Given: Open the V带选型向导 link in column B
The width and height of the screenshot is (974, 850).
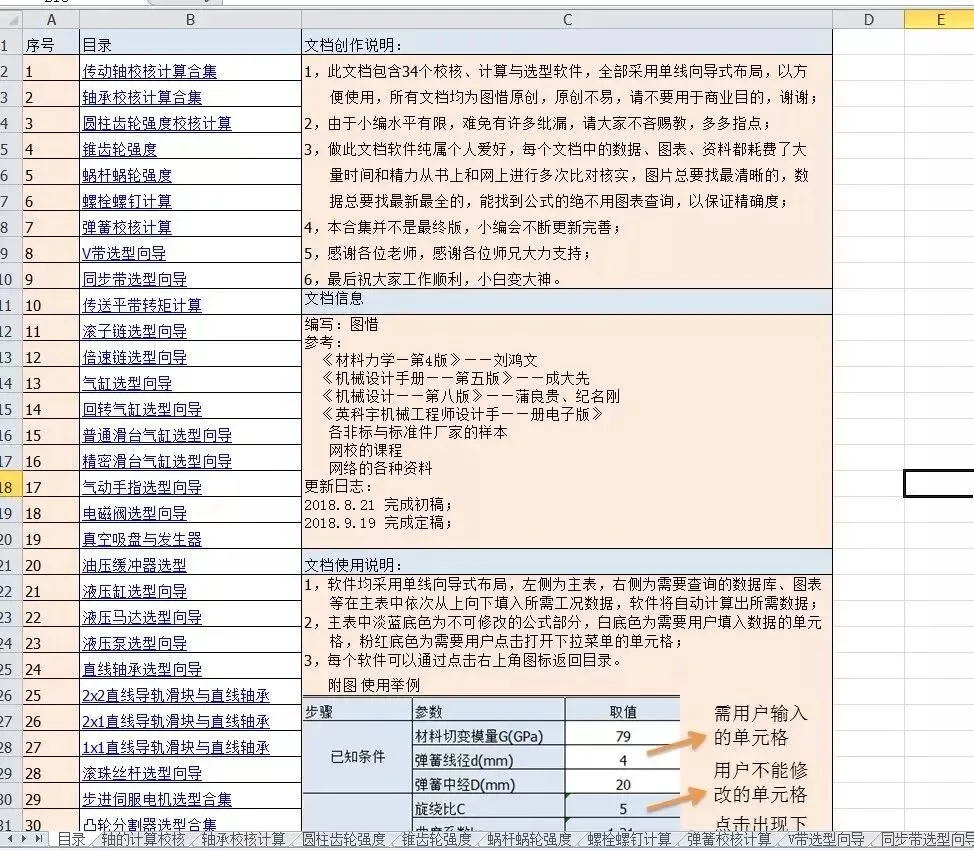Looking at the screenshot, I should tap(124, 254).
